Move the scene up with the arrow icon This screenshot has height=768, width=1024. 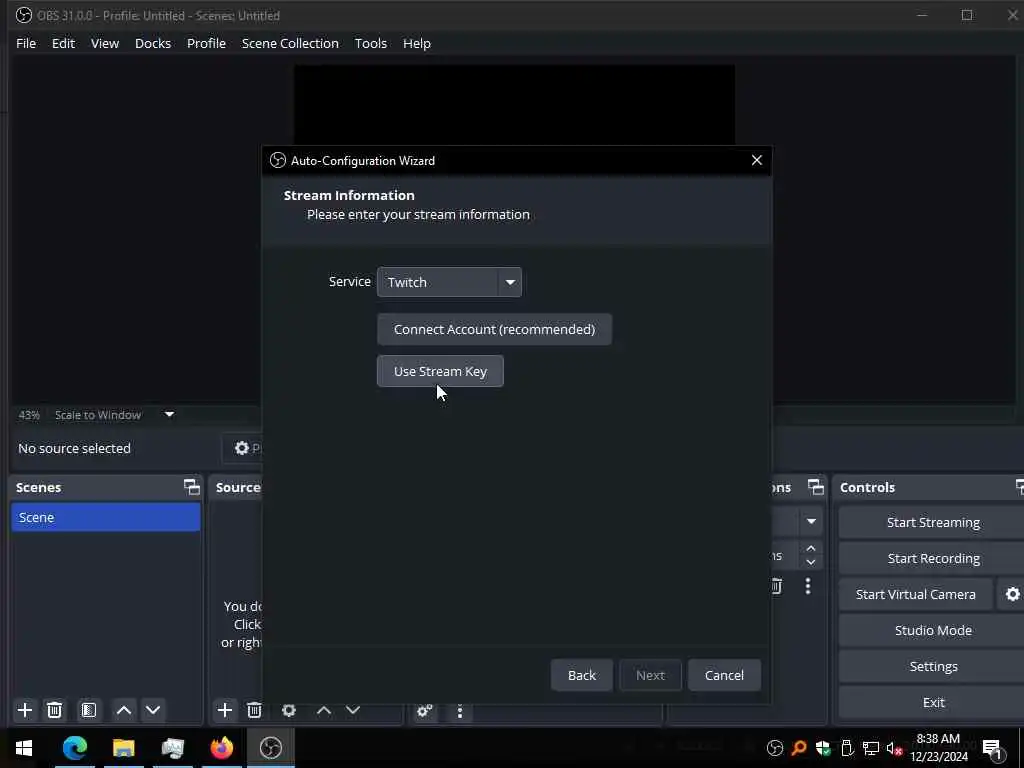coord(123,710)
